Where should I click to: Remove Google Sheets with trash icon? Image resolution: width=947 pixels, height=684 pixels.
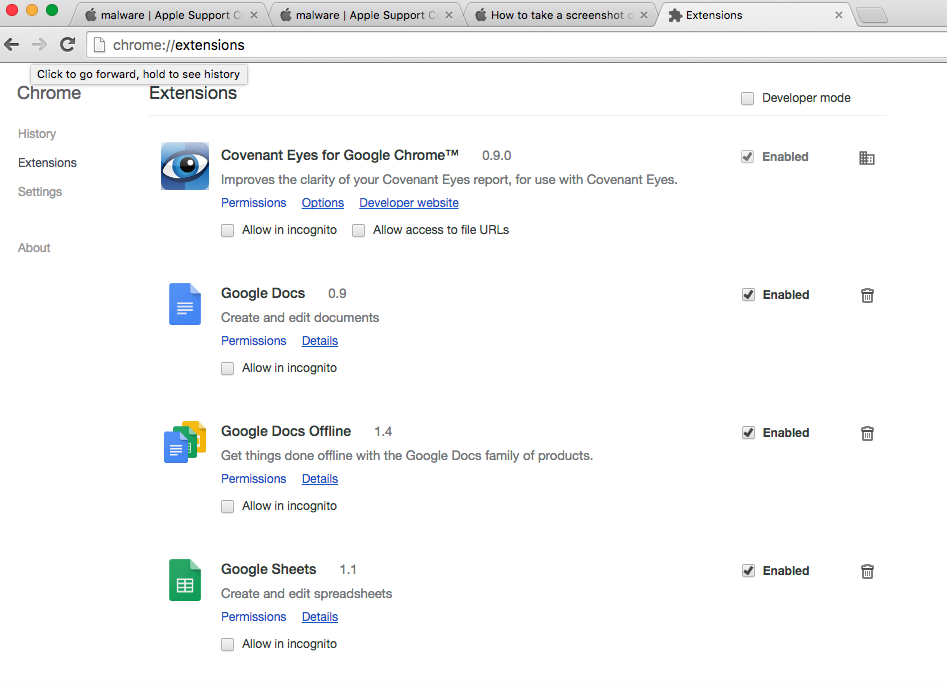click(867, 571)
